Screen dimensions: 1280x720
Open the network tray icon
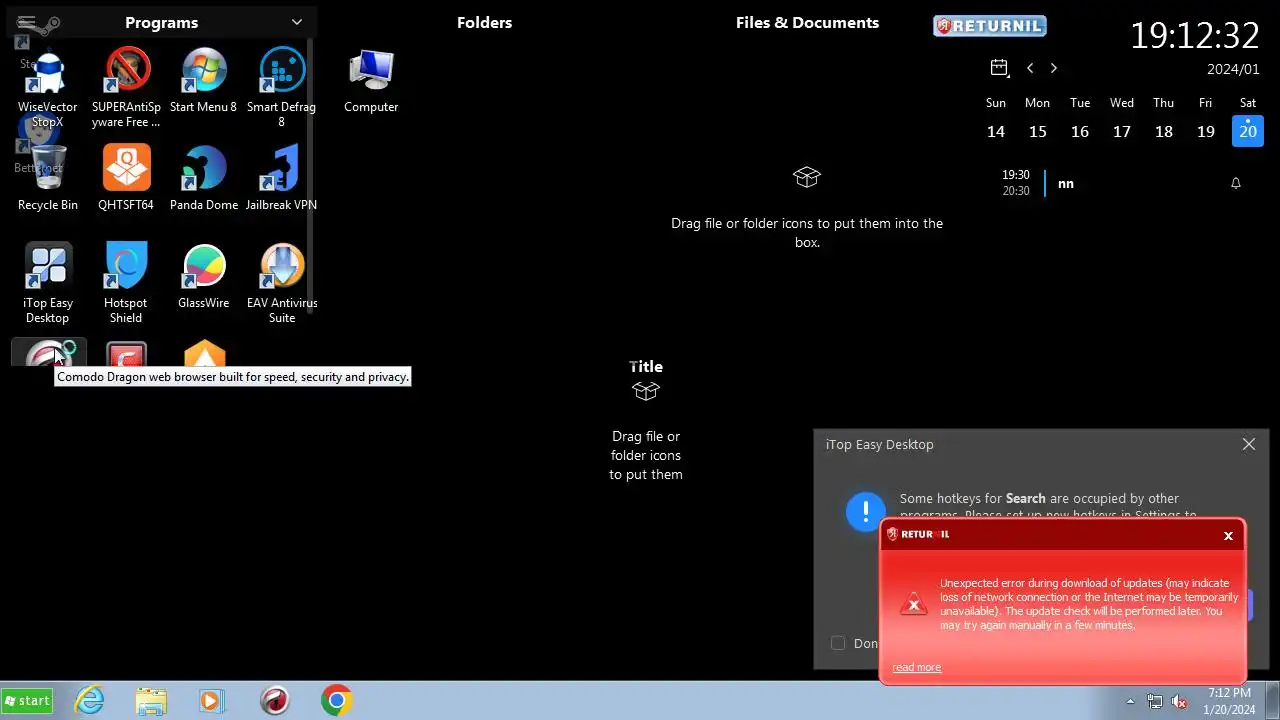(x=1155, y=701)
